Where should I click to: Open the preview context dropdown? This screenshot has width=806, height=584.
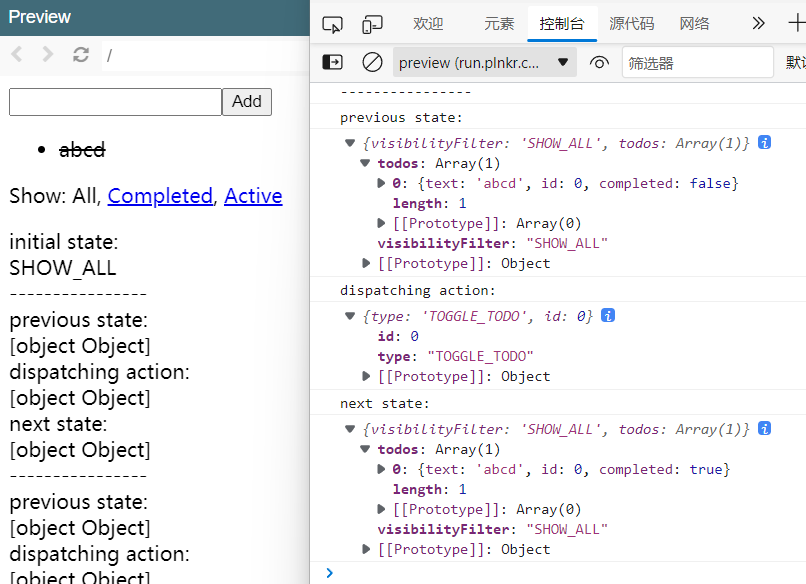[x=484, y=63]
